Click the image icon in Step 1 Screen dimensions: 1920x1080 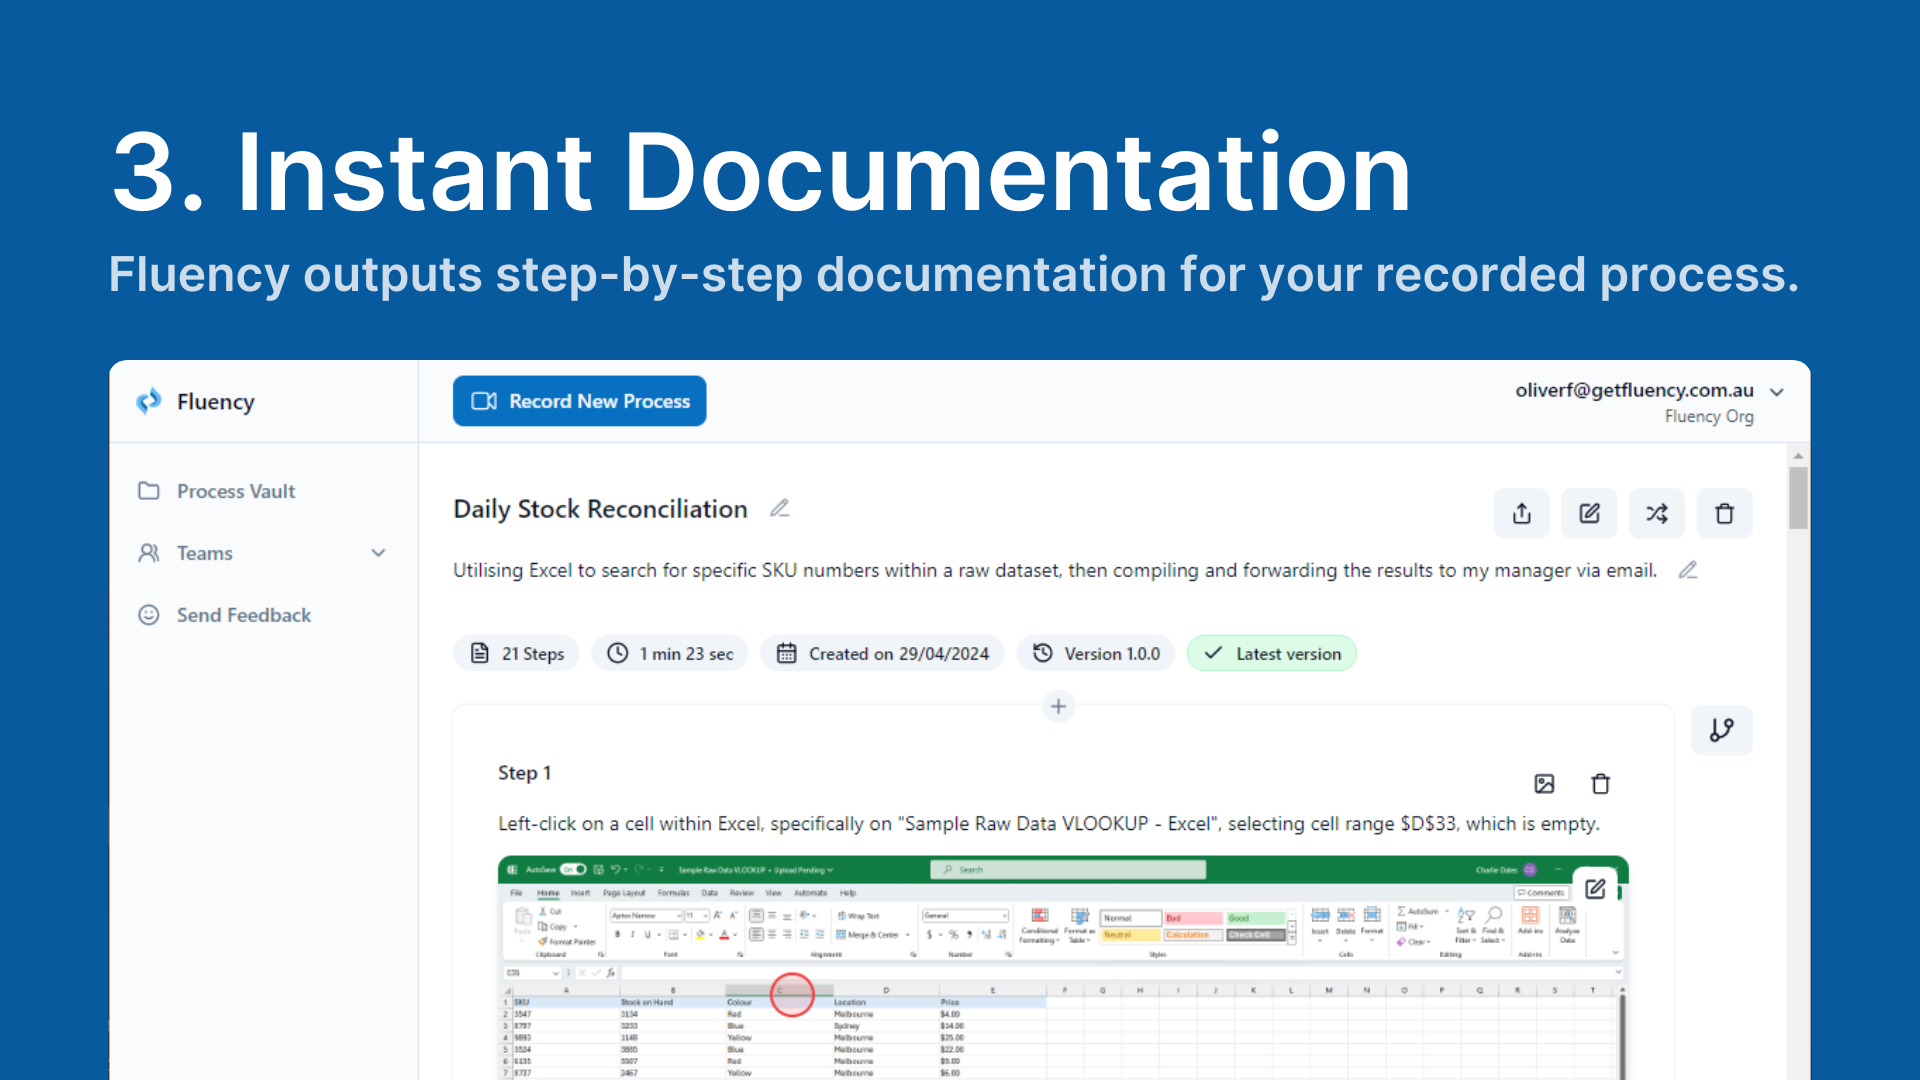(1544, 784)
